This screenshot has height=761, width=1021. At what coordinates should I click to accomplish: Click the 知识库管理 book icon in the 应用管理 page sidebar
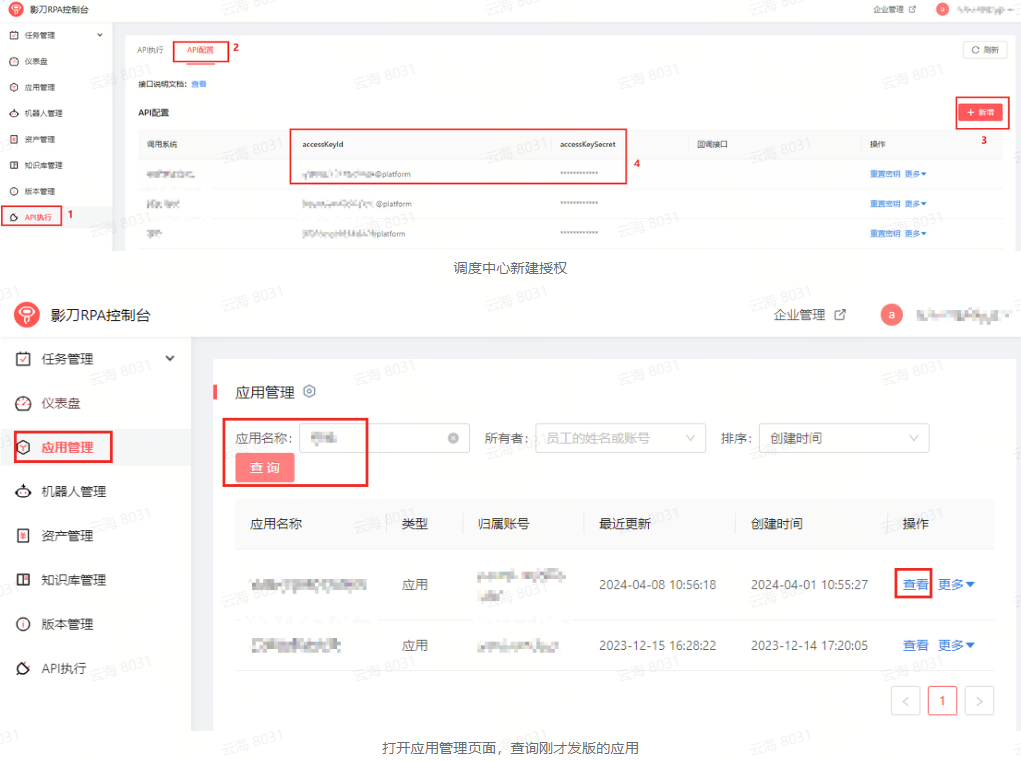23,580
